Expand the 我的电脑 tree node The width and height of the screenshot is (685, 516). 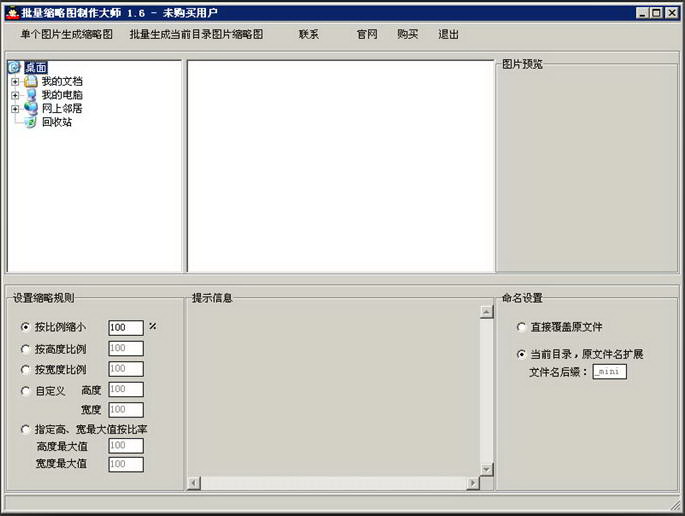(15, 95)
